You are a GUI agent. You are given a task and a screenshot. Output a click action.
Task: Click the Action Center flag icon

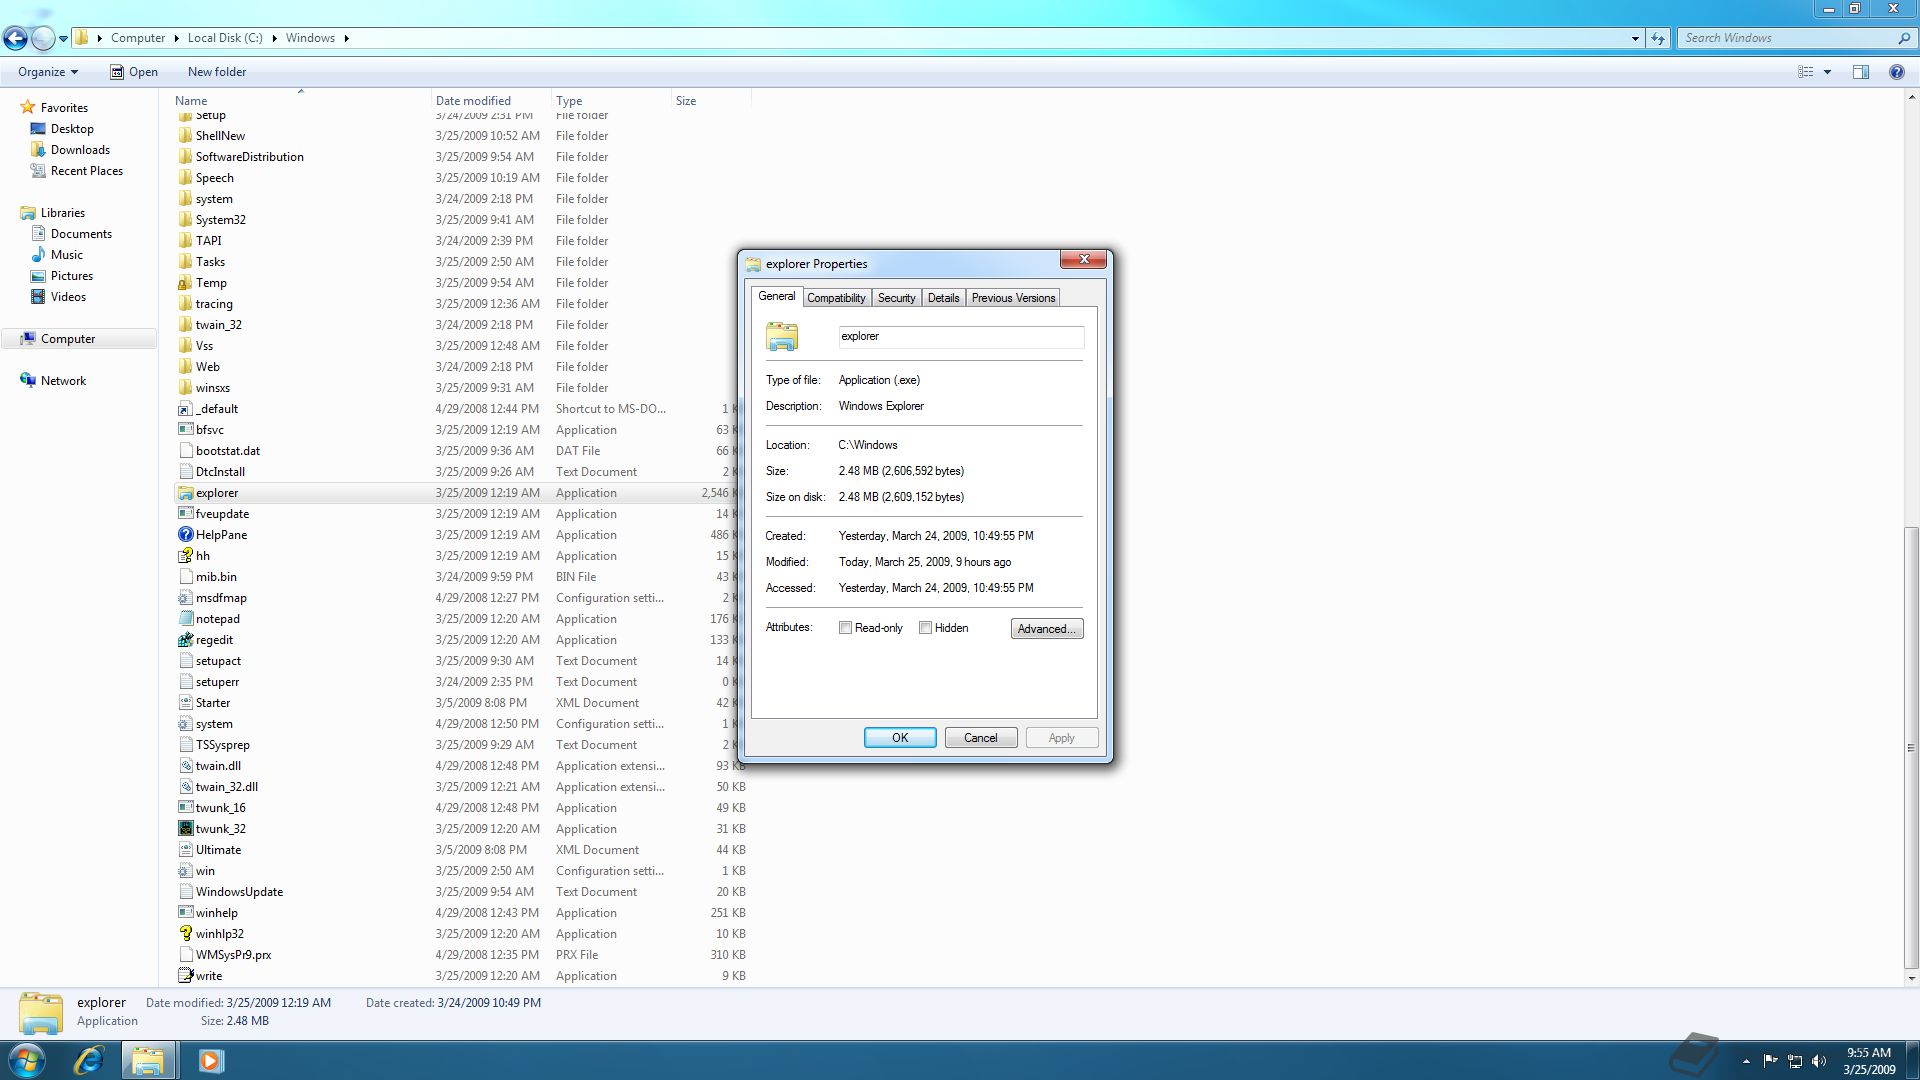[x=1770, y=1061]
